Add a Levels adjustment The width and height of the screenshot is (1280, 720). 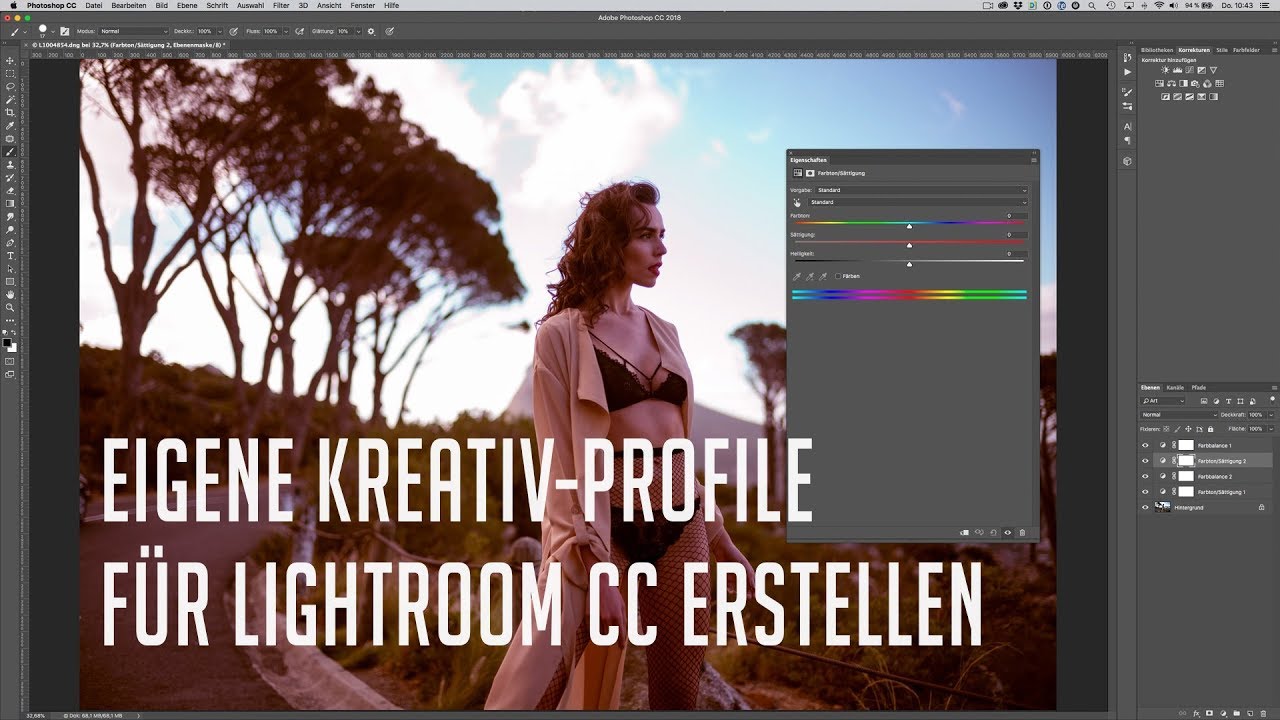tap(1177, 70)
